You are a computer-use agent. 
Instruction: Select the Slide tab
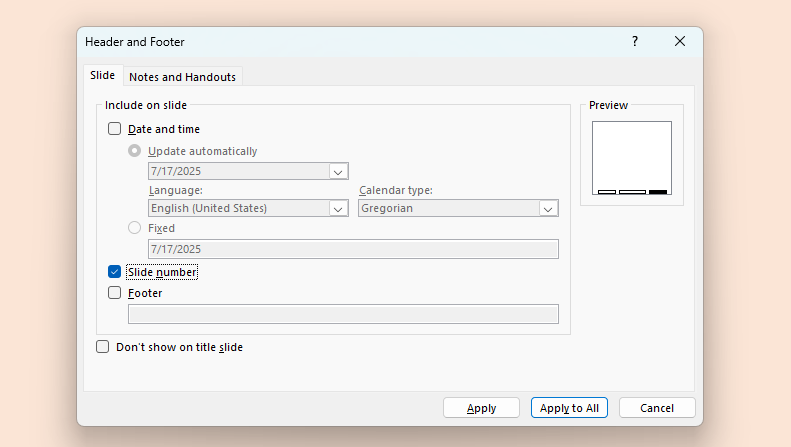point(102,76)
